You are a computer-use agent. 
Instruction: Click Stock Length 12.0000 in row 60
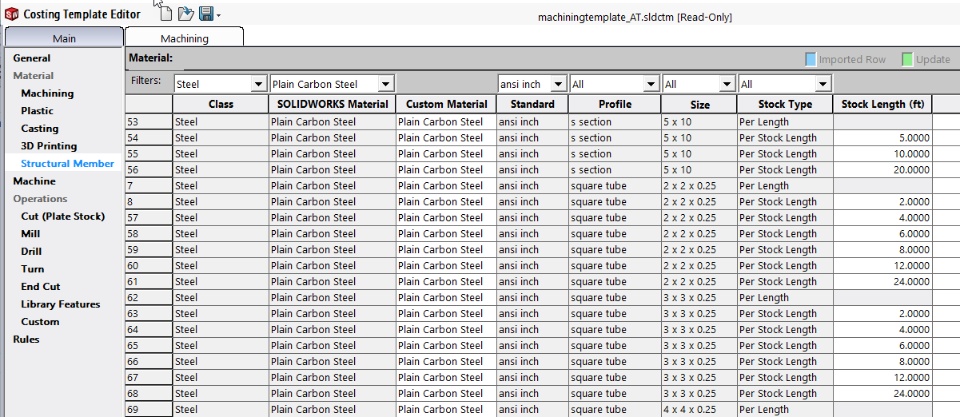(x=882, y=265)
